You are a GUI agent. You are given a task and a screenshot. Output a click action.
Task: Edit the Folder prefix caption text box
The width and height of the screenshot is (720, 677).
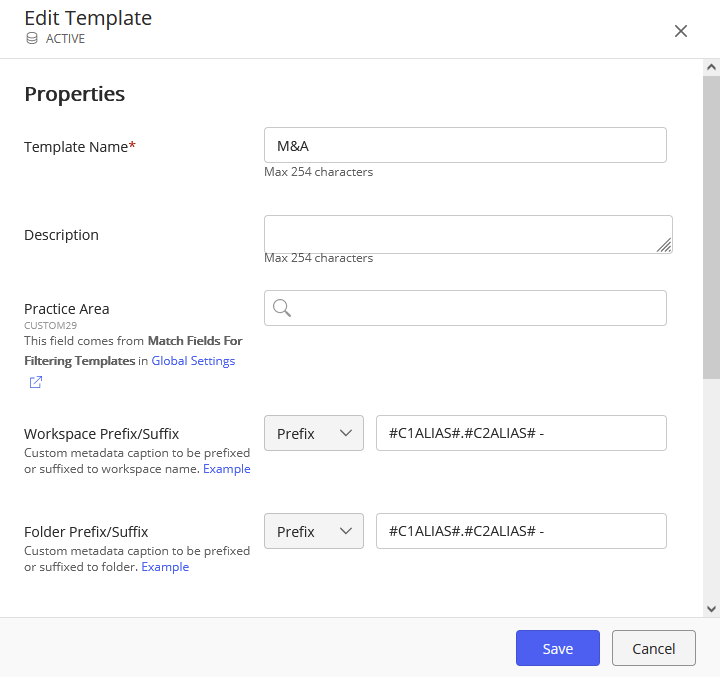click(x=520, y=531)
